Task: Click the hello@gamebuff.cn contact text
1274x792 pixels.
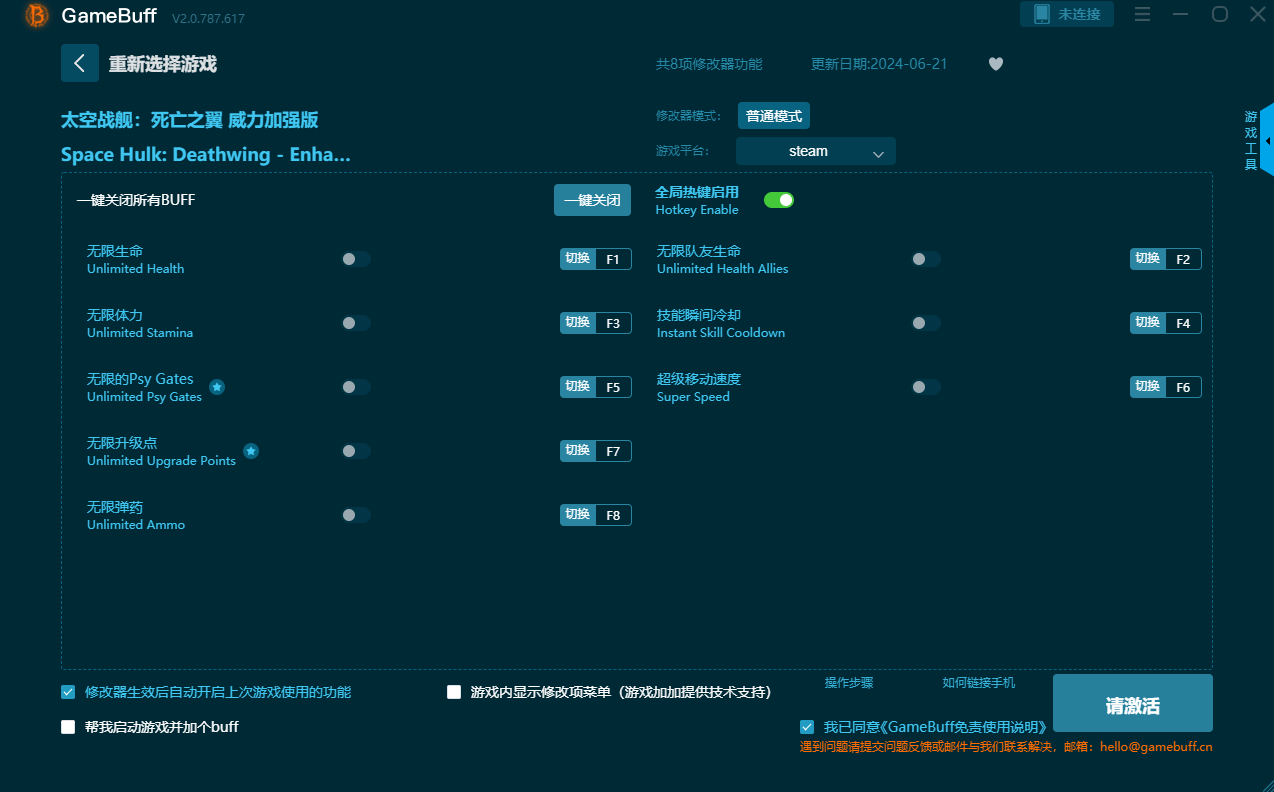Action: pyautogui.click(x=1156, y=746)
